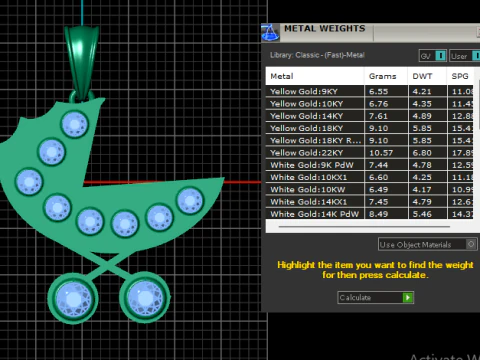Click the 4.35 DWT value
The height and width of the screenshot is (360, 480).
pyautogui.click(x=422, y=104)
